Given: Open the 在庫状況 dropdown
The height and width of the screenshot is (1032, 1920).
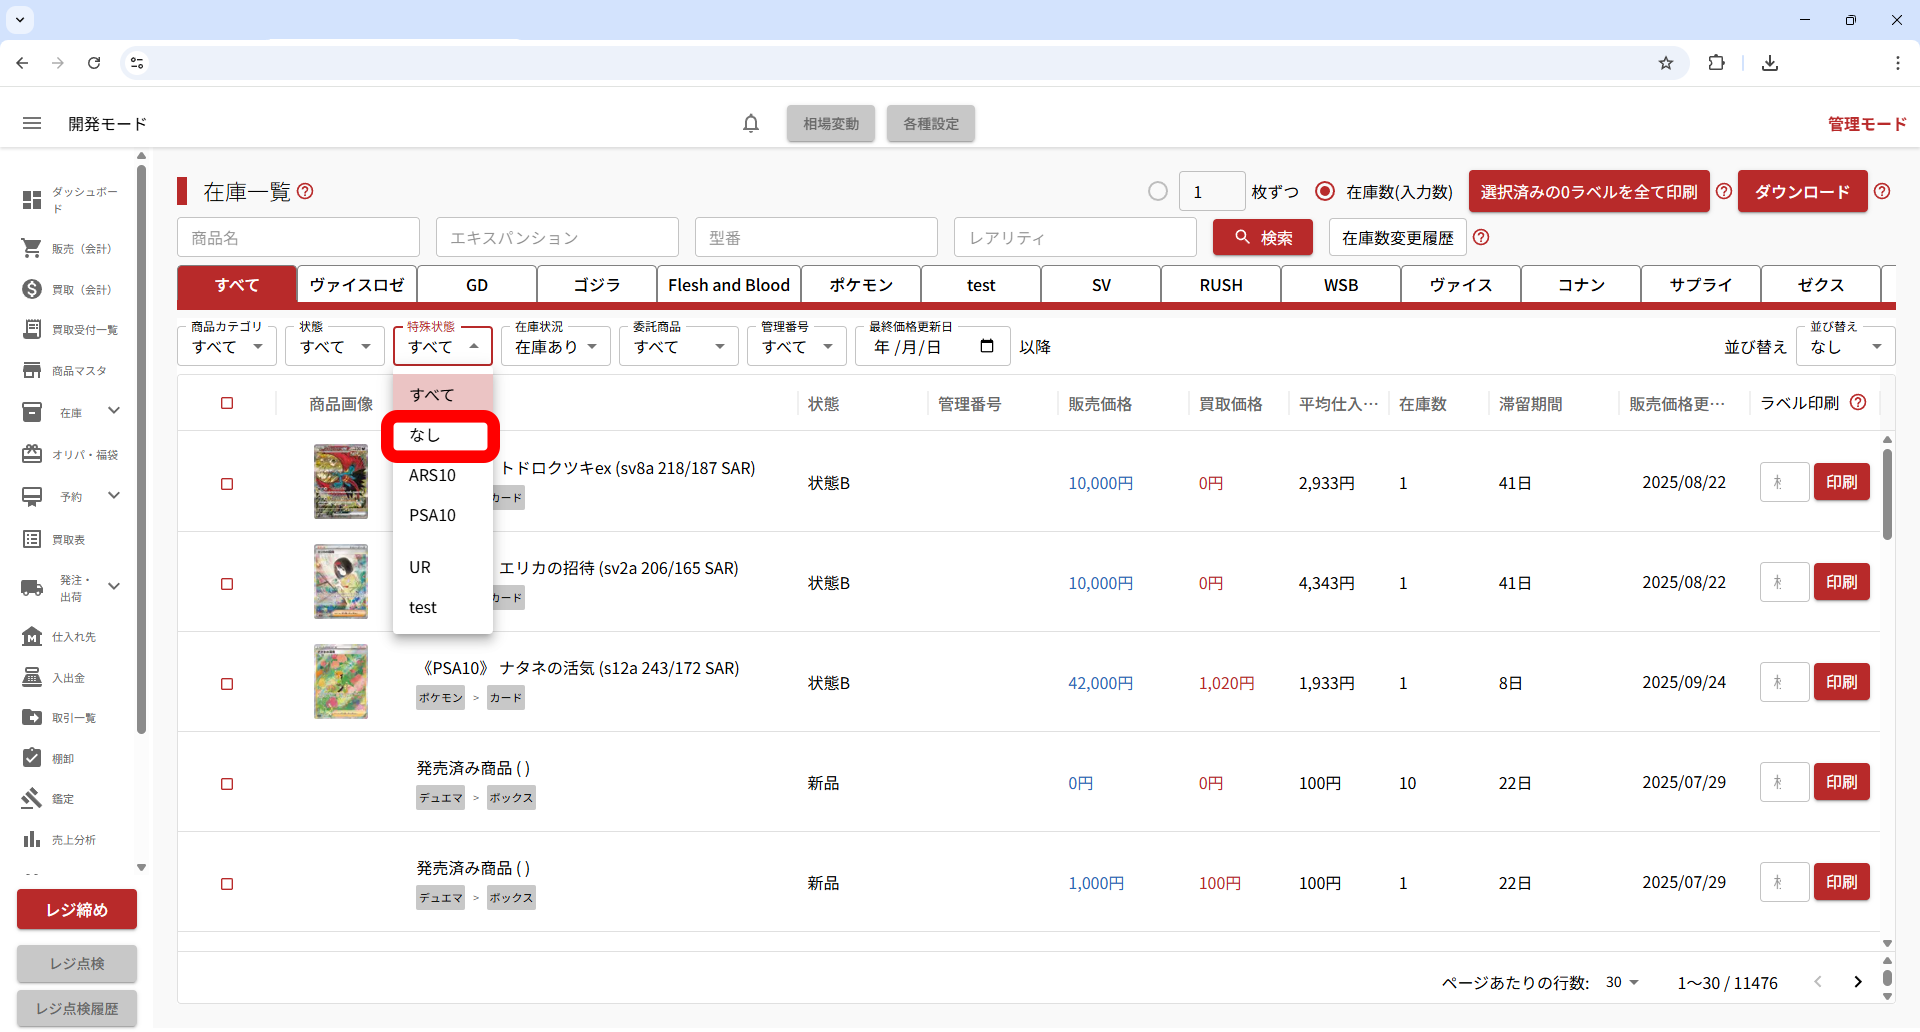Looking at the screenshot, I should (x=555, y=347).
